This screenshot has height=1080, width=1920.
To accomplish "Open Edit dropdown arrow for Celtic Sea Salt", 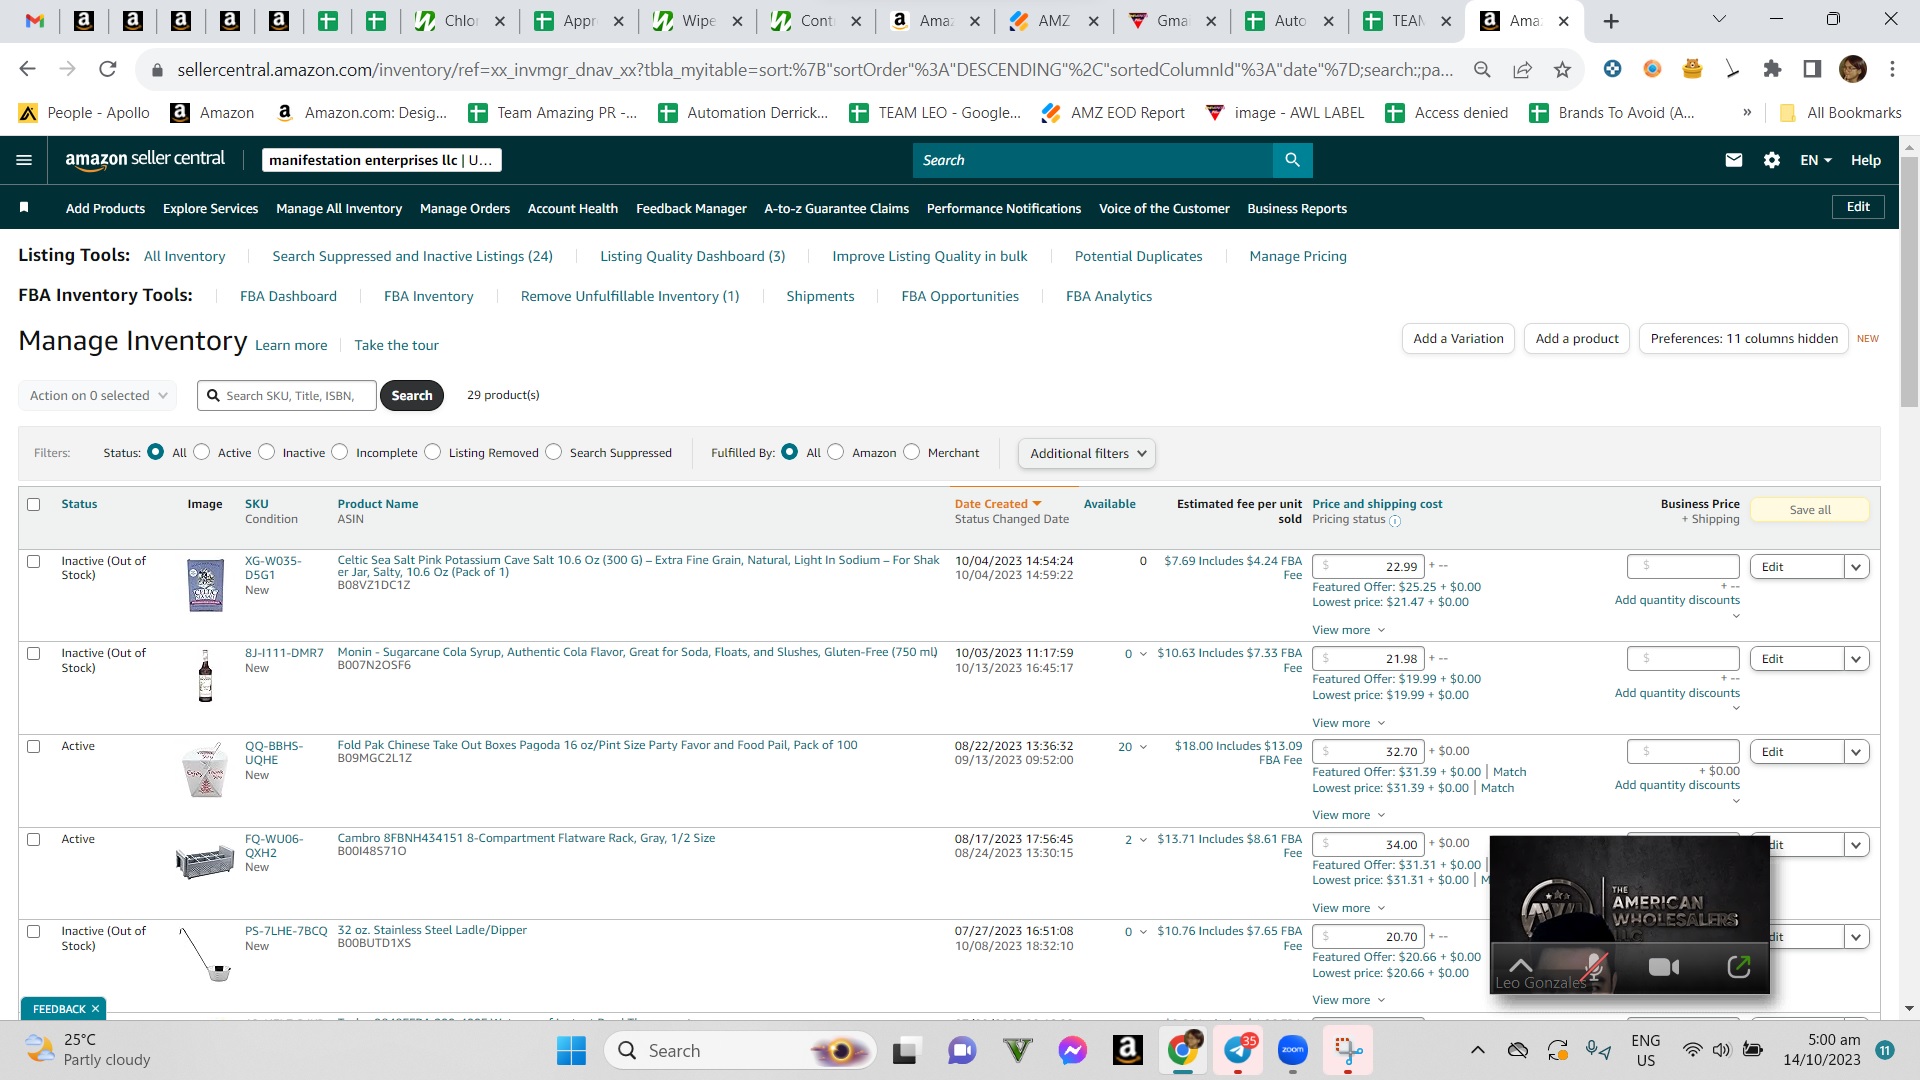I will (1856, 567).
